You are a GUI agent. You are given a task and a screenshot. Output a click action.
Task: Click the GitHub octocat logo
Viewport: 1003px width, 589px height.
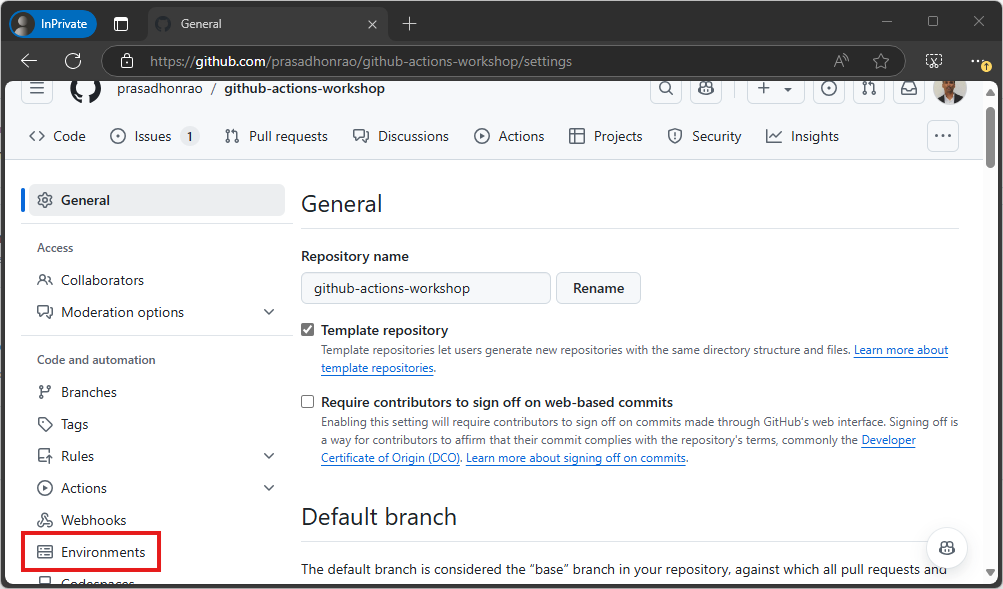(x=85, y=89)
